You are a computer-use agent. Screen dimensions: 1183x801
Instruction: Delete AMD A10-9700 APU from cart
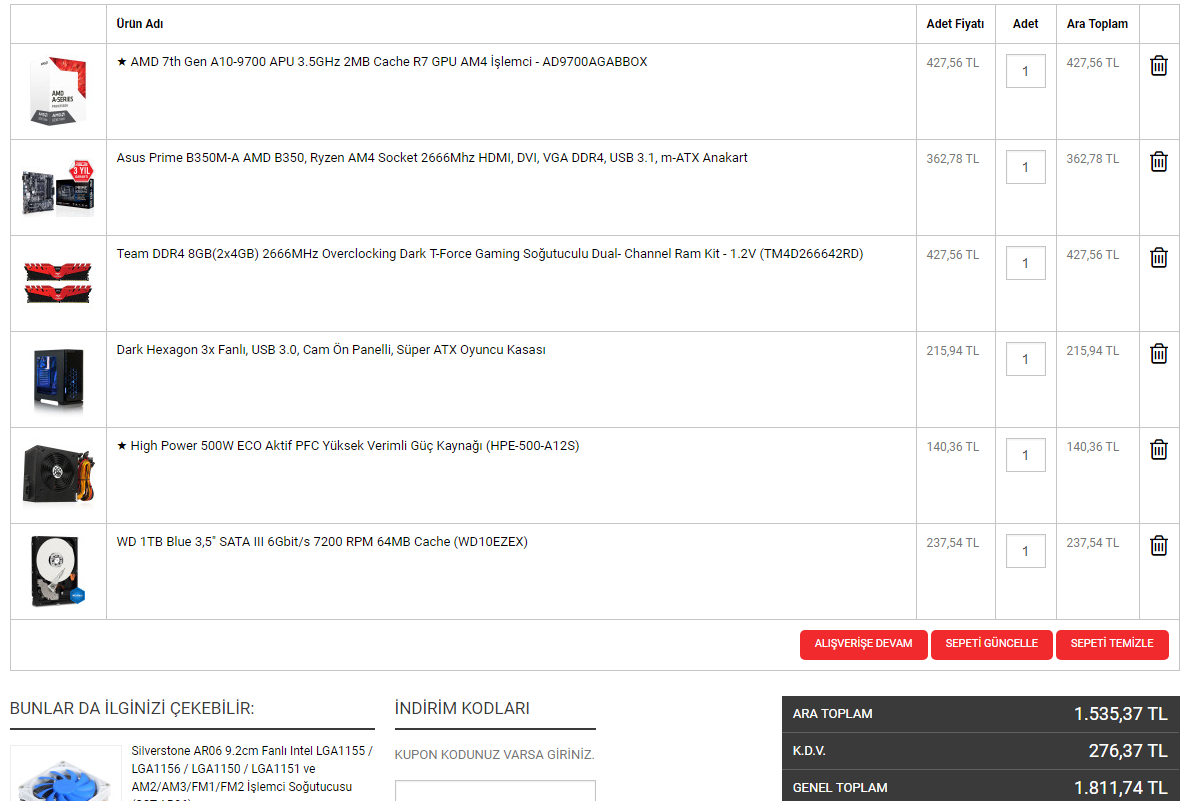coord(1159,66)
